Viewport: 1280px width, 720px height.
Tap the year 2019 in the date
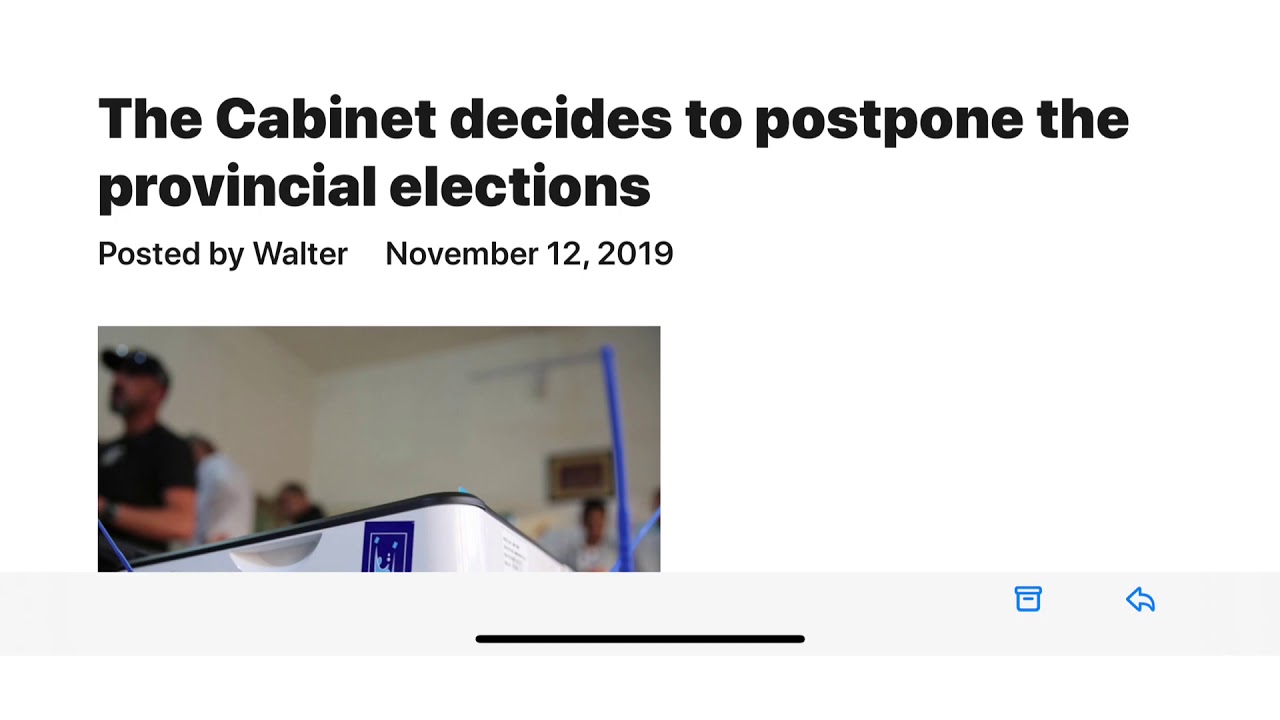pos(635,254)
